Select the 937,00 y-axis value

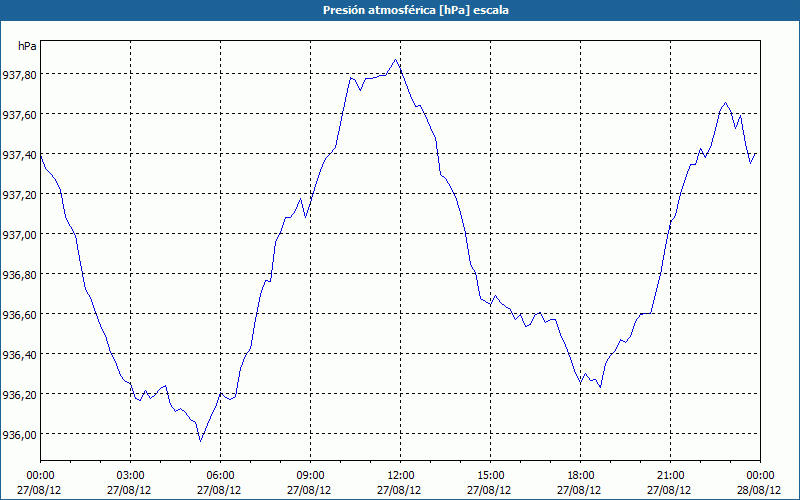(19, 235)
